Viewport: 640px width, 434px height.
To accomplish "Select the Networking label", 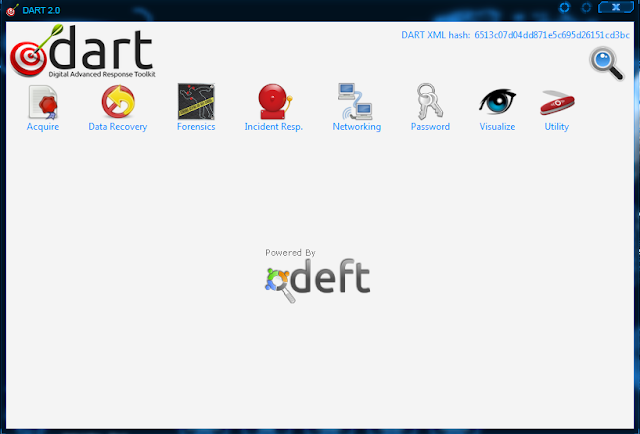I will pos(357,127).
